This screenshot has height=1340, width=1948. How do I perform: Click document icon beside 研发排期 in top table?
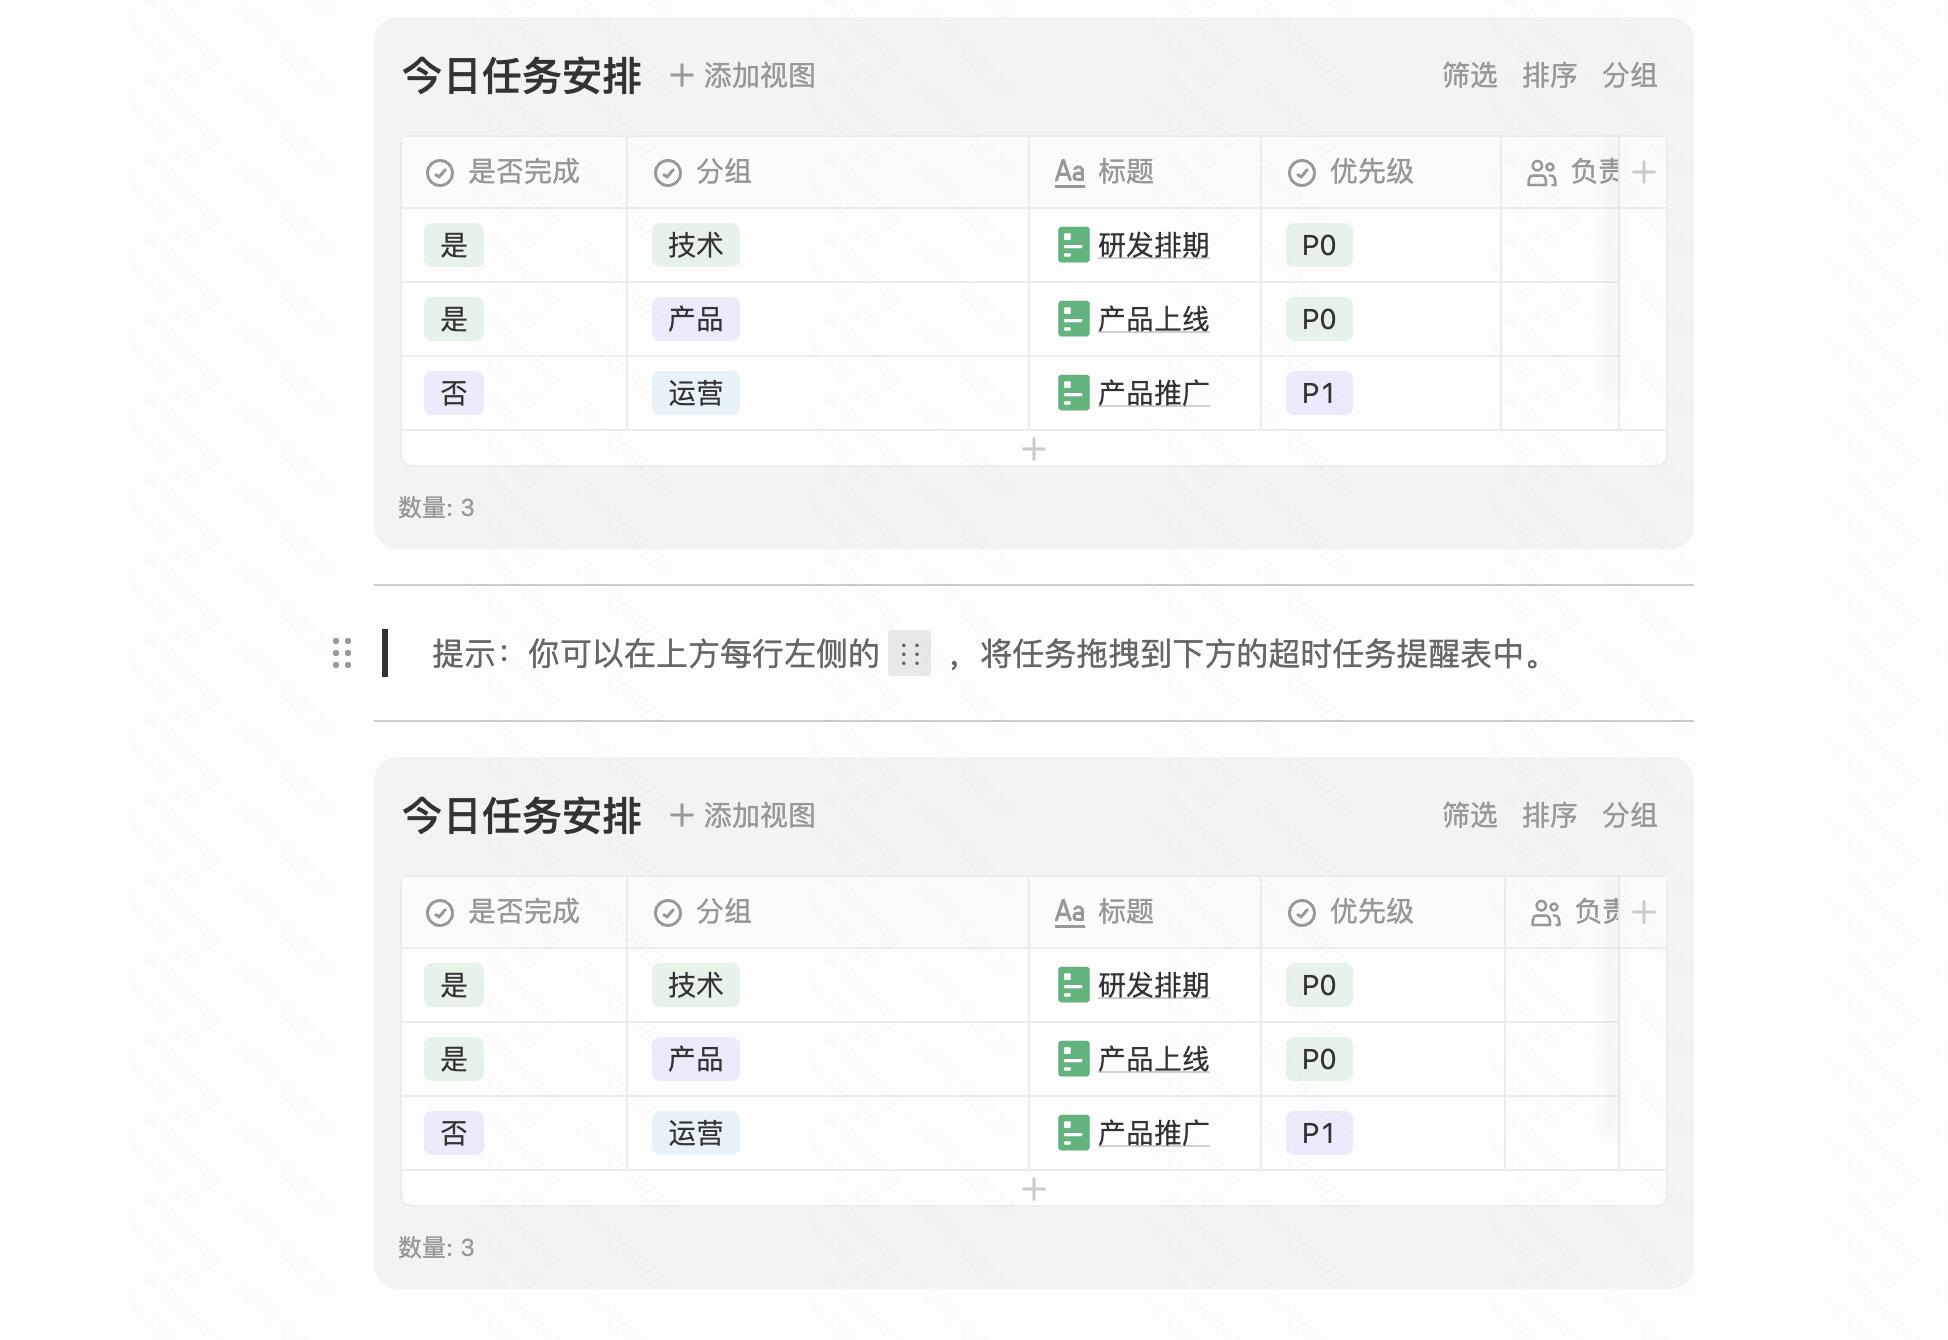[x=1073, y=245]
